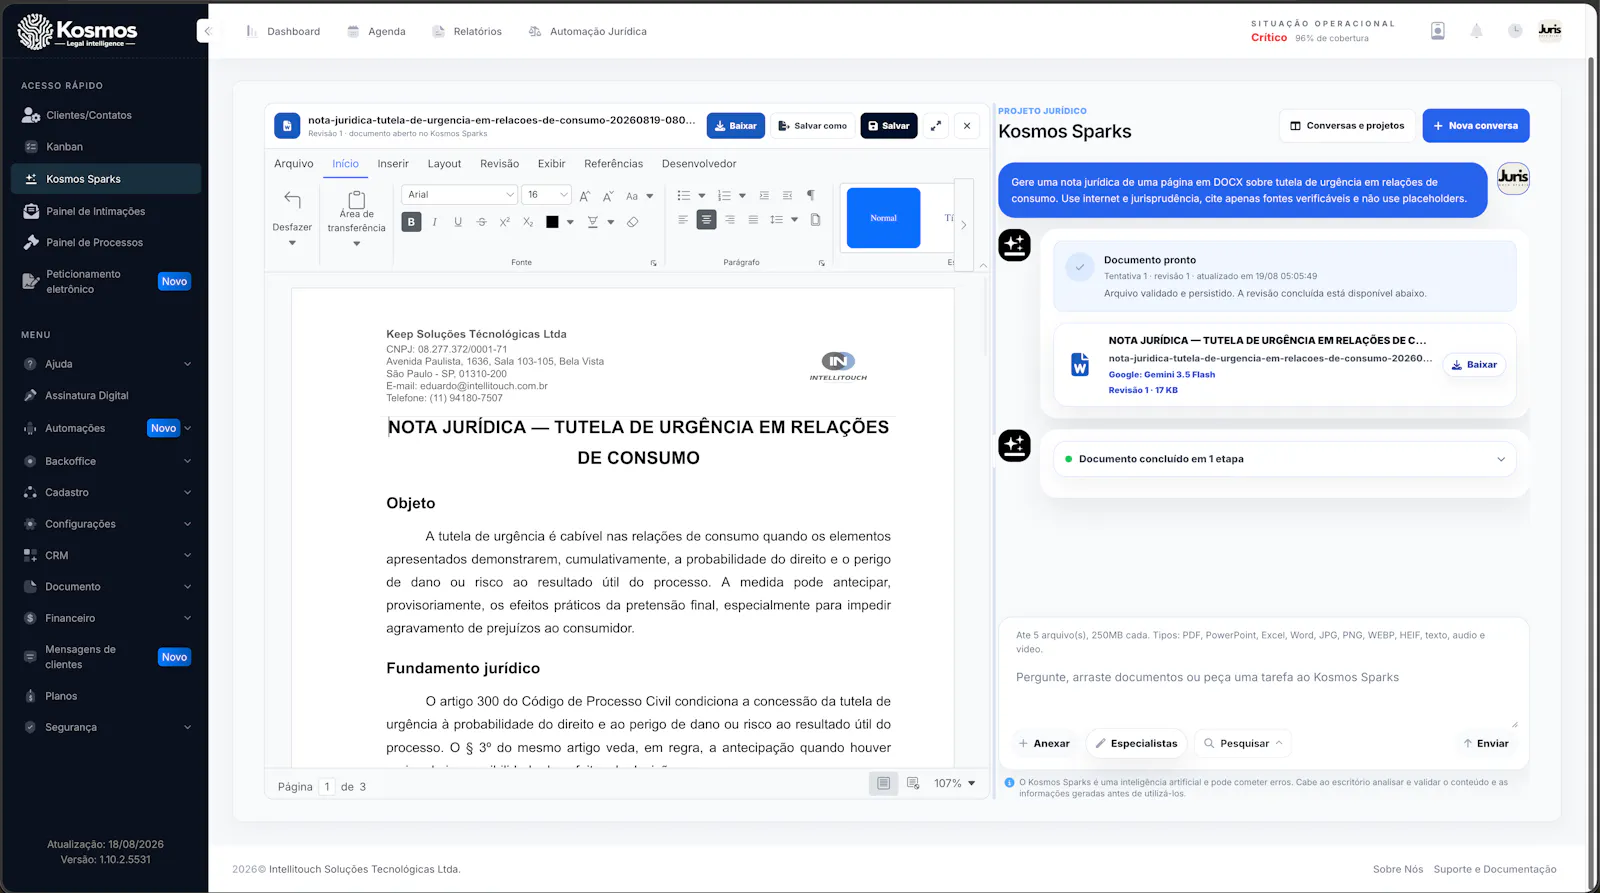Screen dimensions: 1600x893
Task: Switch to the Layout ribbon tab
Action: [x=444, y=164]
